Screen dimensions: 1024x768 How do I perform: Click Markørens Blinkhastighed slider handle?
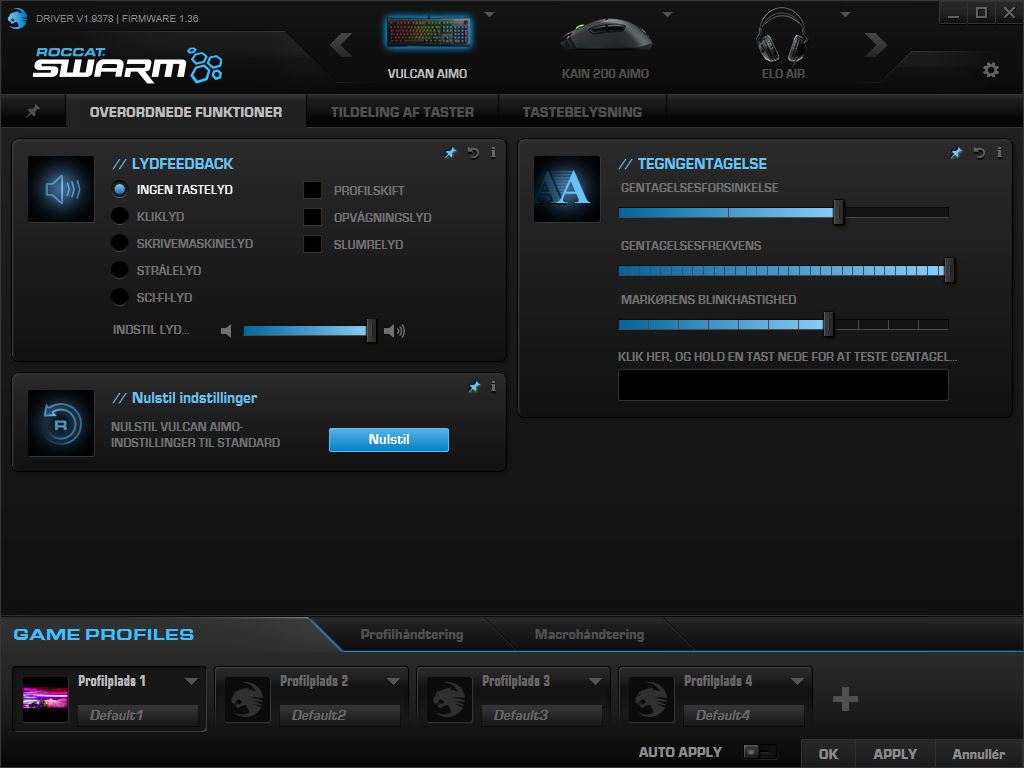point(828,324)
